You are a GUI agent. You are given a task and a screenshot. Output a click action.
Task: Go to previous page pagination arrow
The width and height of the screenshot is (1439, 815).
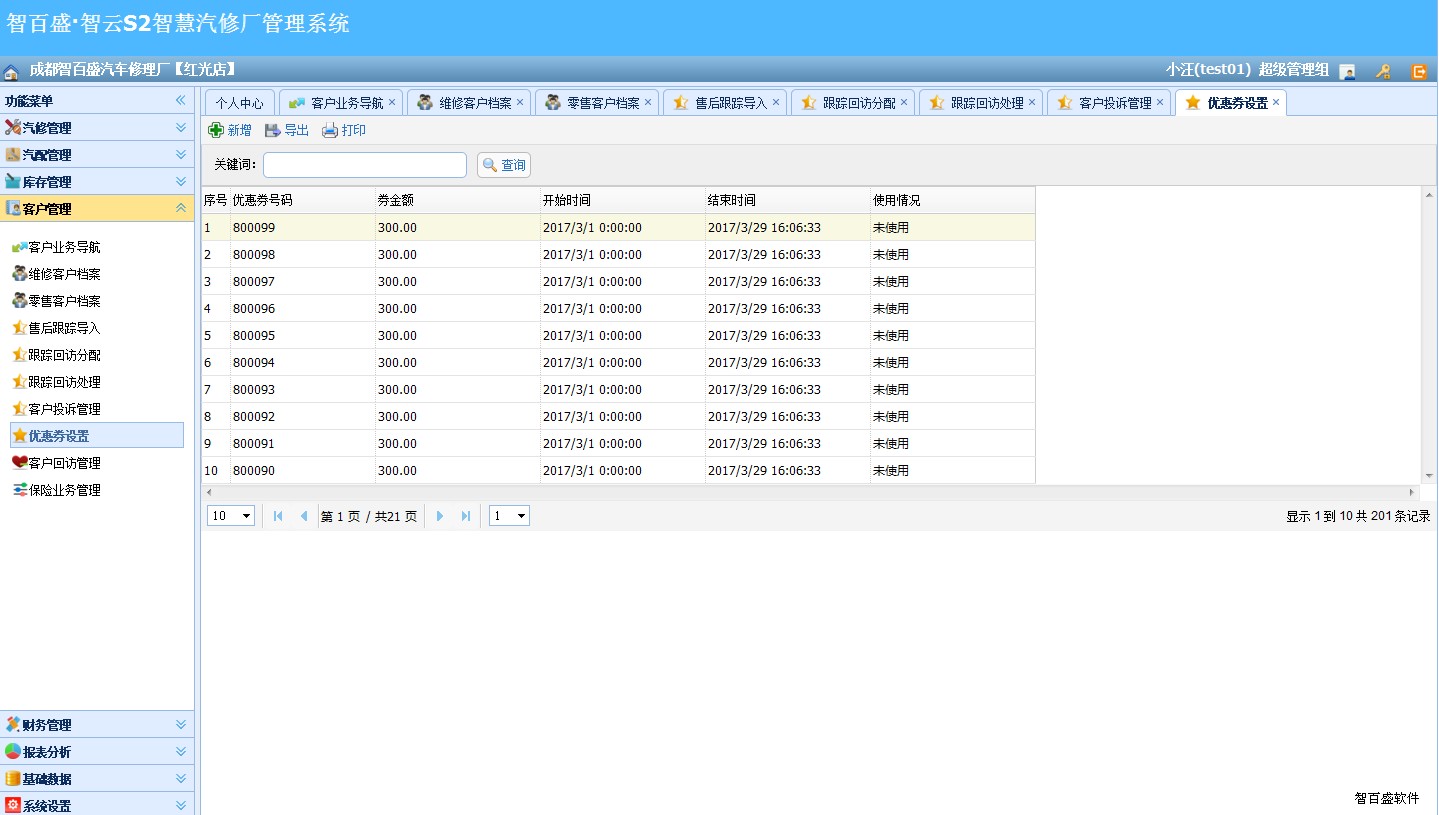pyautogui.click(x=304, y=516)
